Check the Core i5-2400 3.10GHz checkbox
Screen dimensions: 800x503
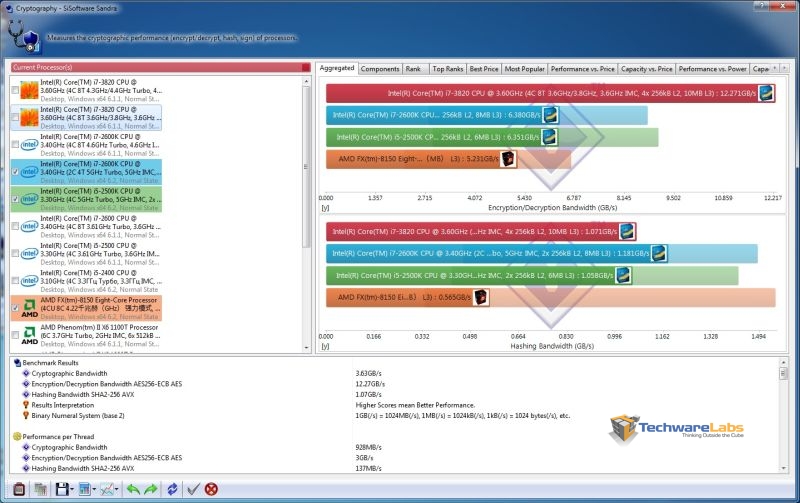click(x=15, y=281)
